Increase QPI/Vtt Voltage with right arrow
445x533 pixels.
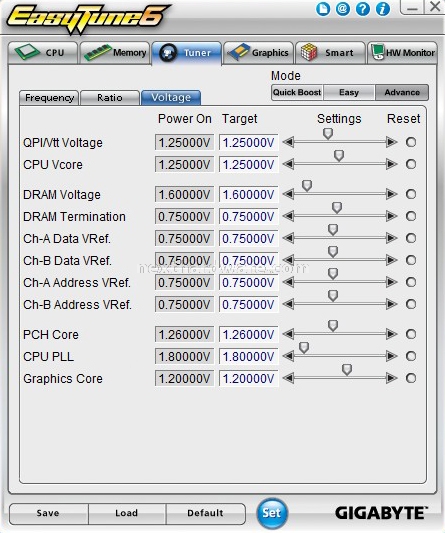pos(392,142)
